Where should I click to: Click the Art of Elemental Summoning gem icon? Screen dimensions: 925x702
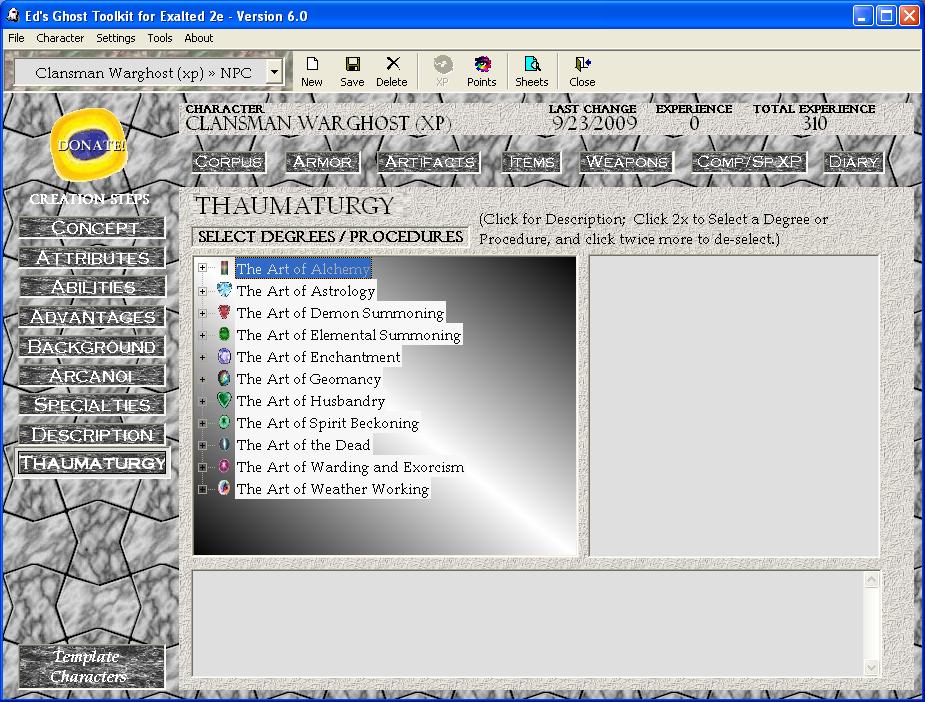[x=224, y=334]
